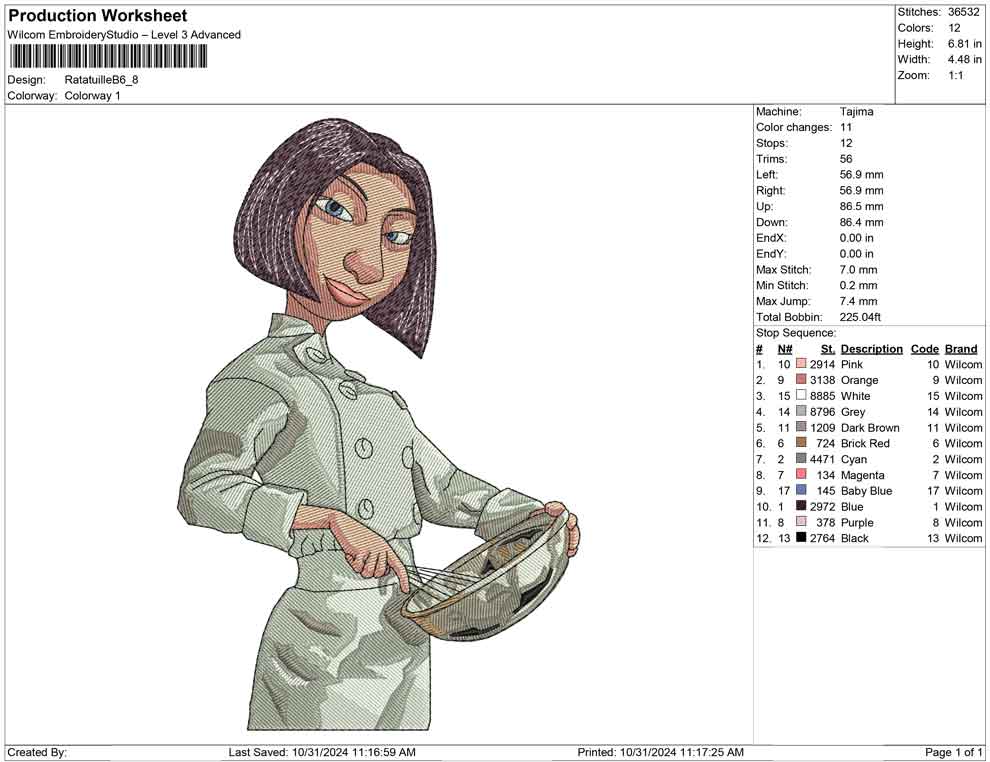Screen dimensions: 990x762
Task: Select the Brick Red thread swatch
Action: coord(801,443)
